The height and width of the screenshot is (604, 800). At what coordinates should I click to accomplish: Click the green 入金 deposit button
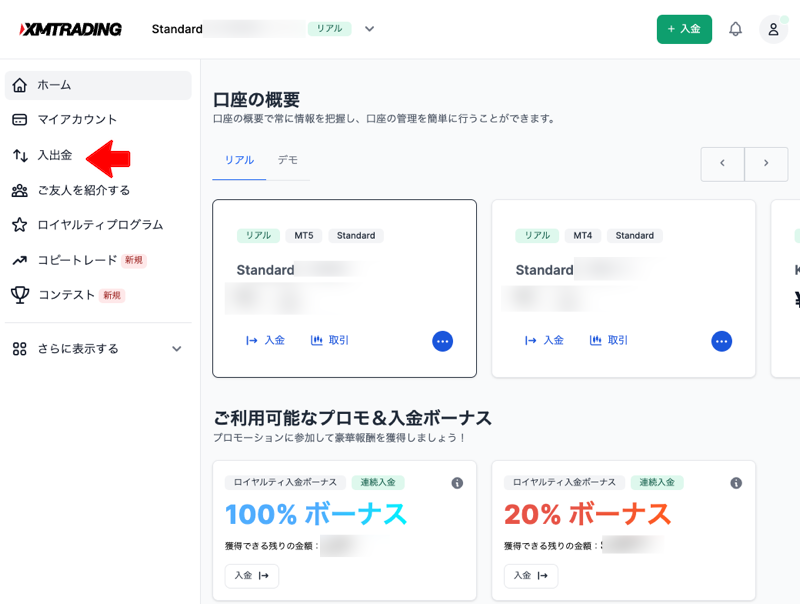point(684,29)
